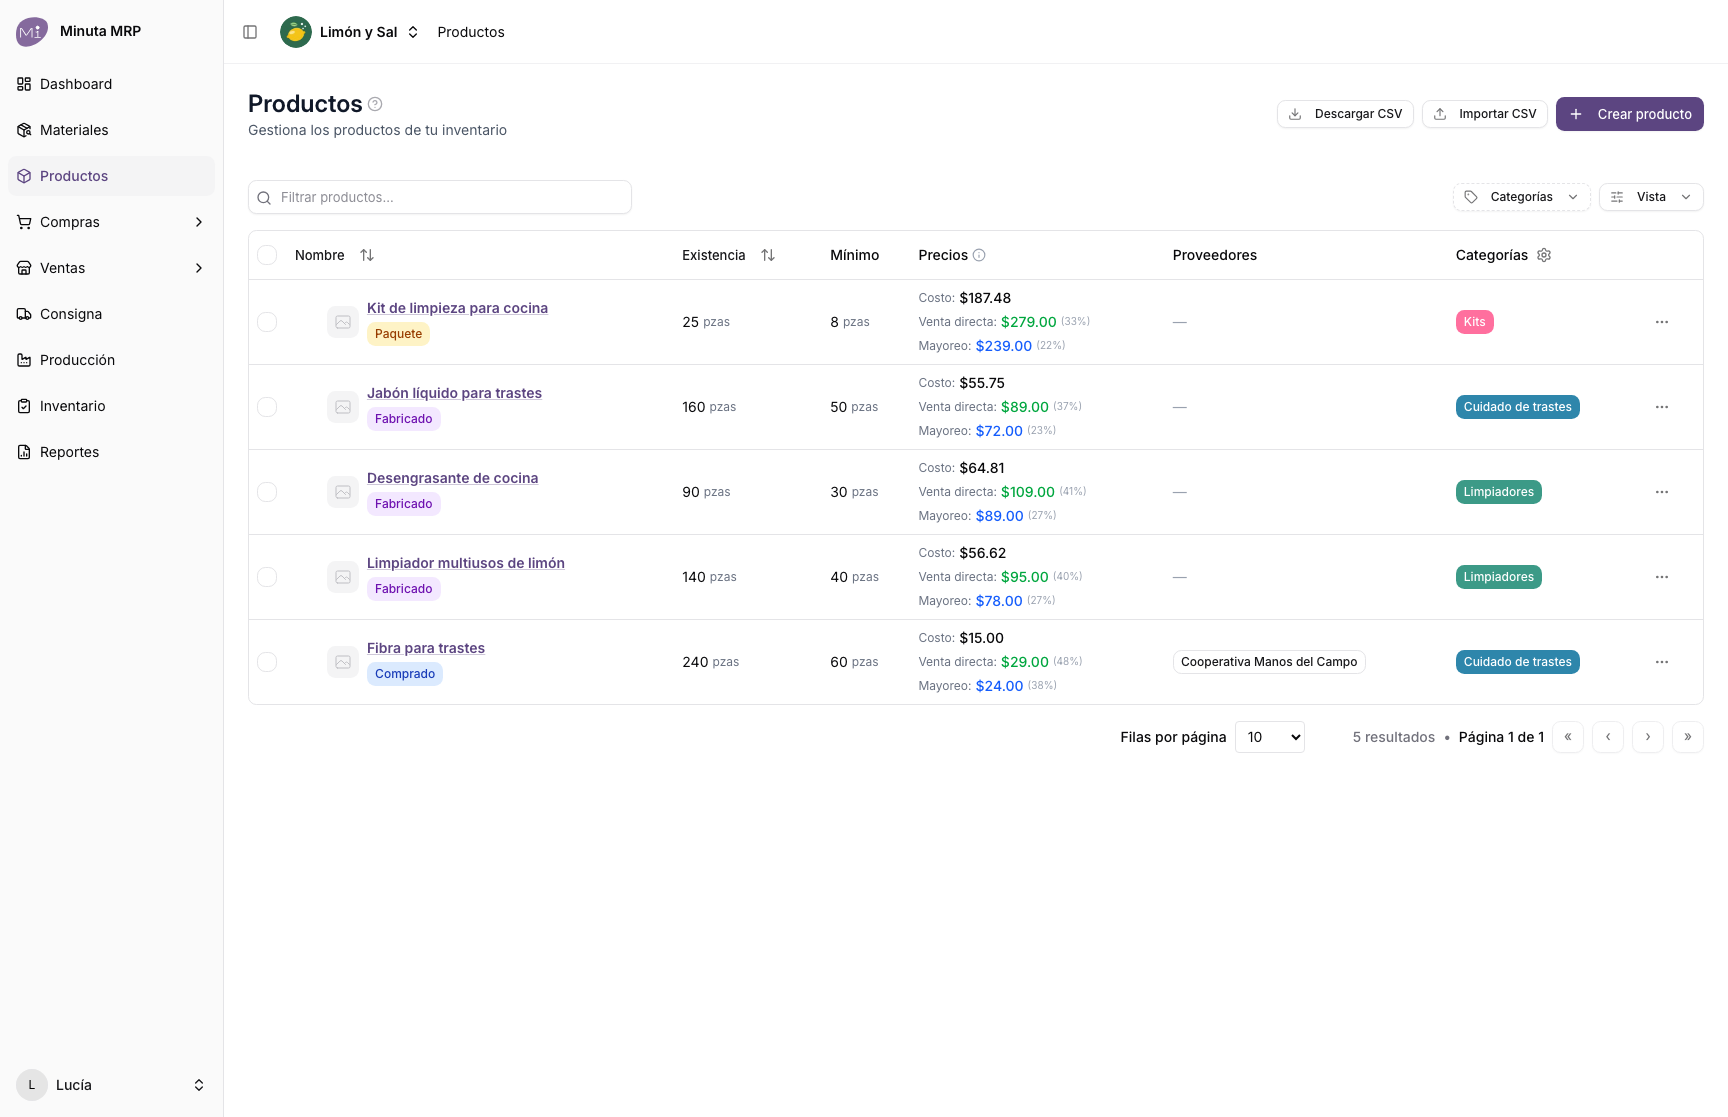Toggle the sidebar collapse icon
This screenshot has width=1728, height=1117.
coord(250,32)
